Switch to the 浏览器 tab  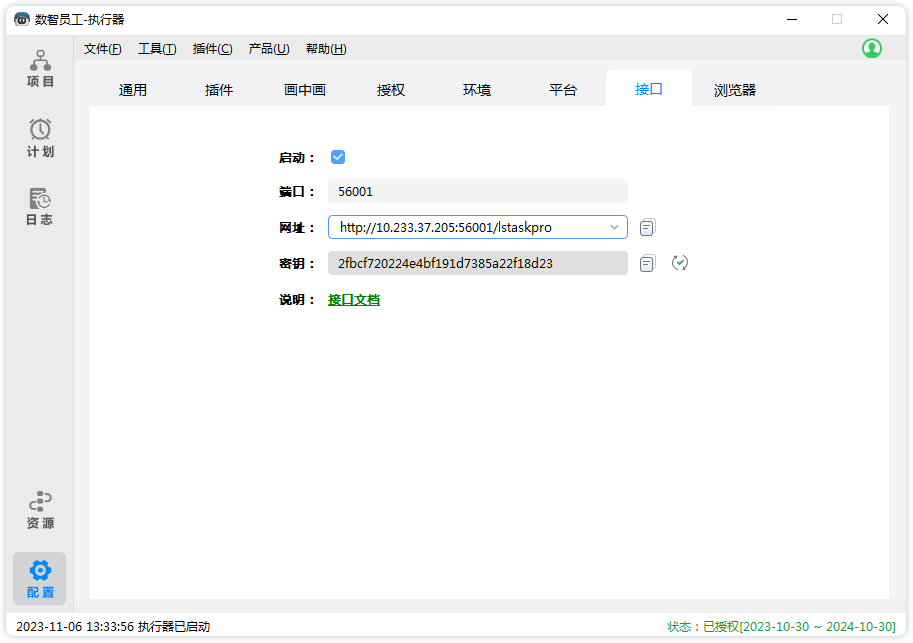(x=735, y=90)
